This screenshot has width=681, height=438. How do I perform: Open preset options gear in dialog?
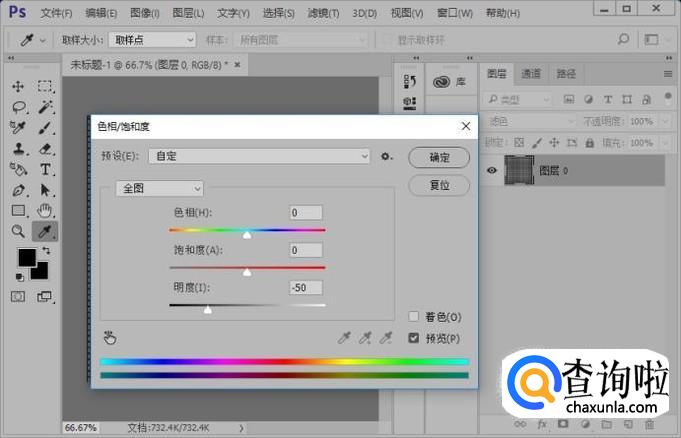[x=387, y=157]
